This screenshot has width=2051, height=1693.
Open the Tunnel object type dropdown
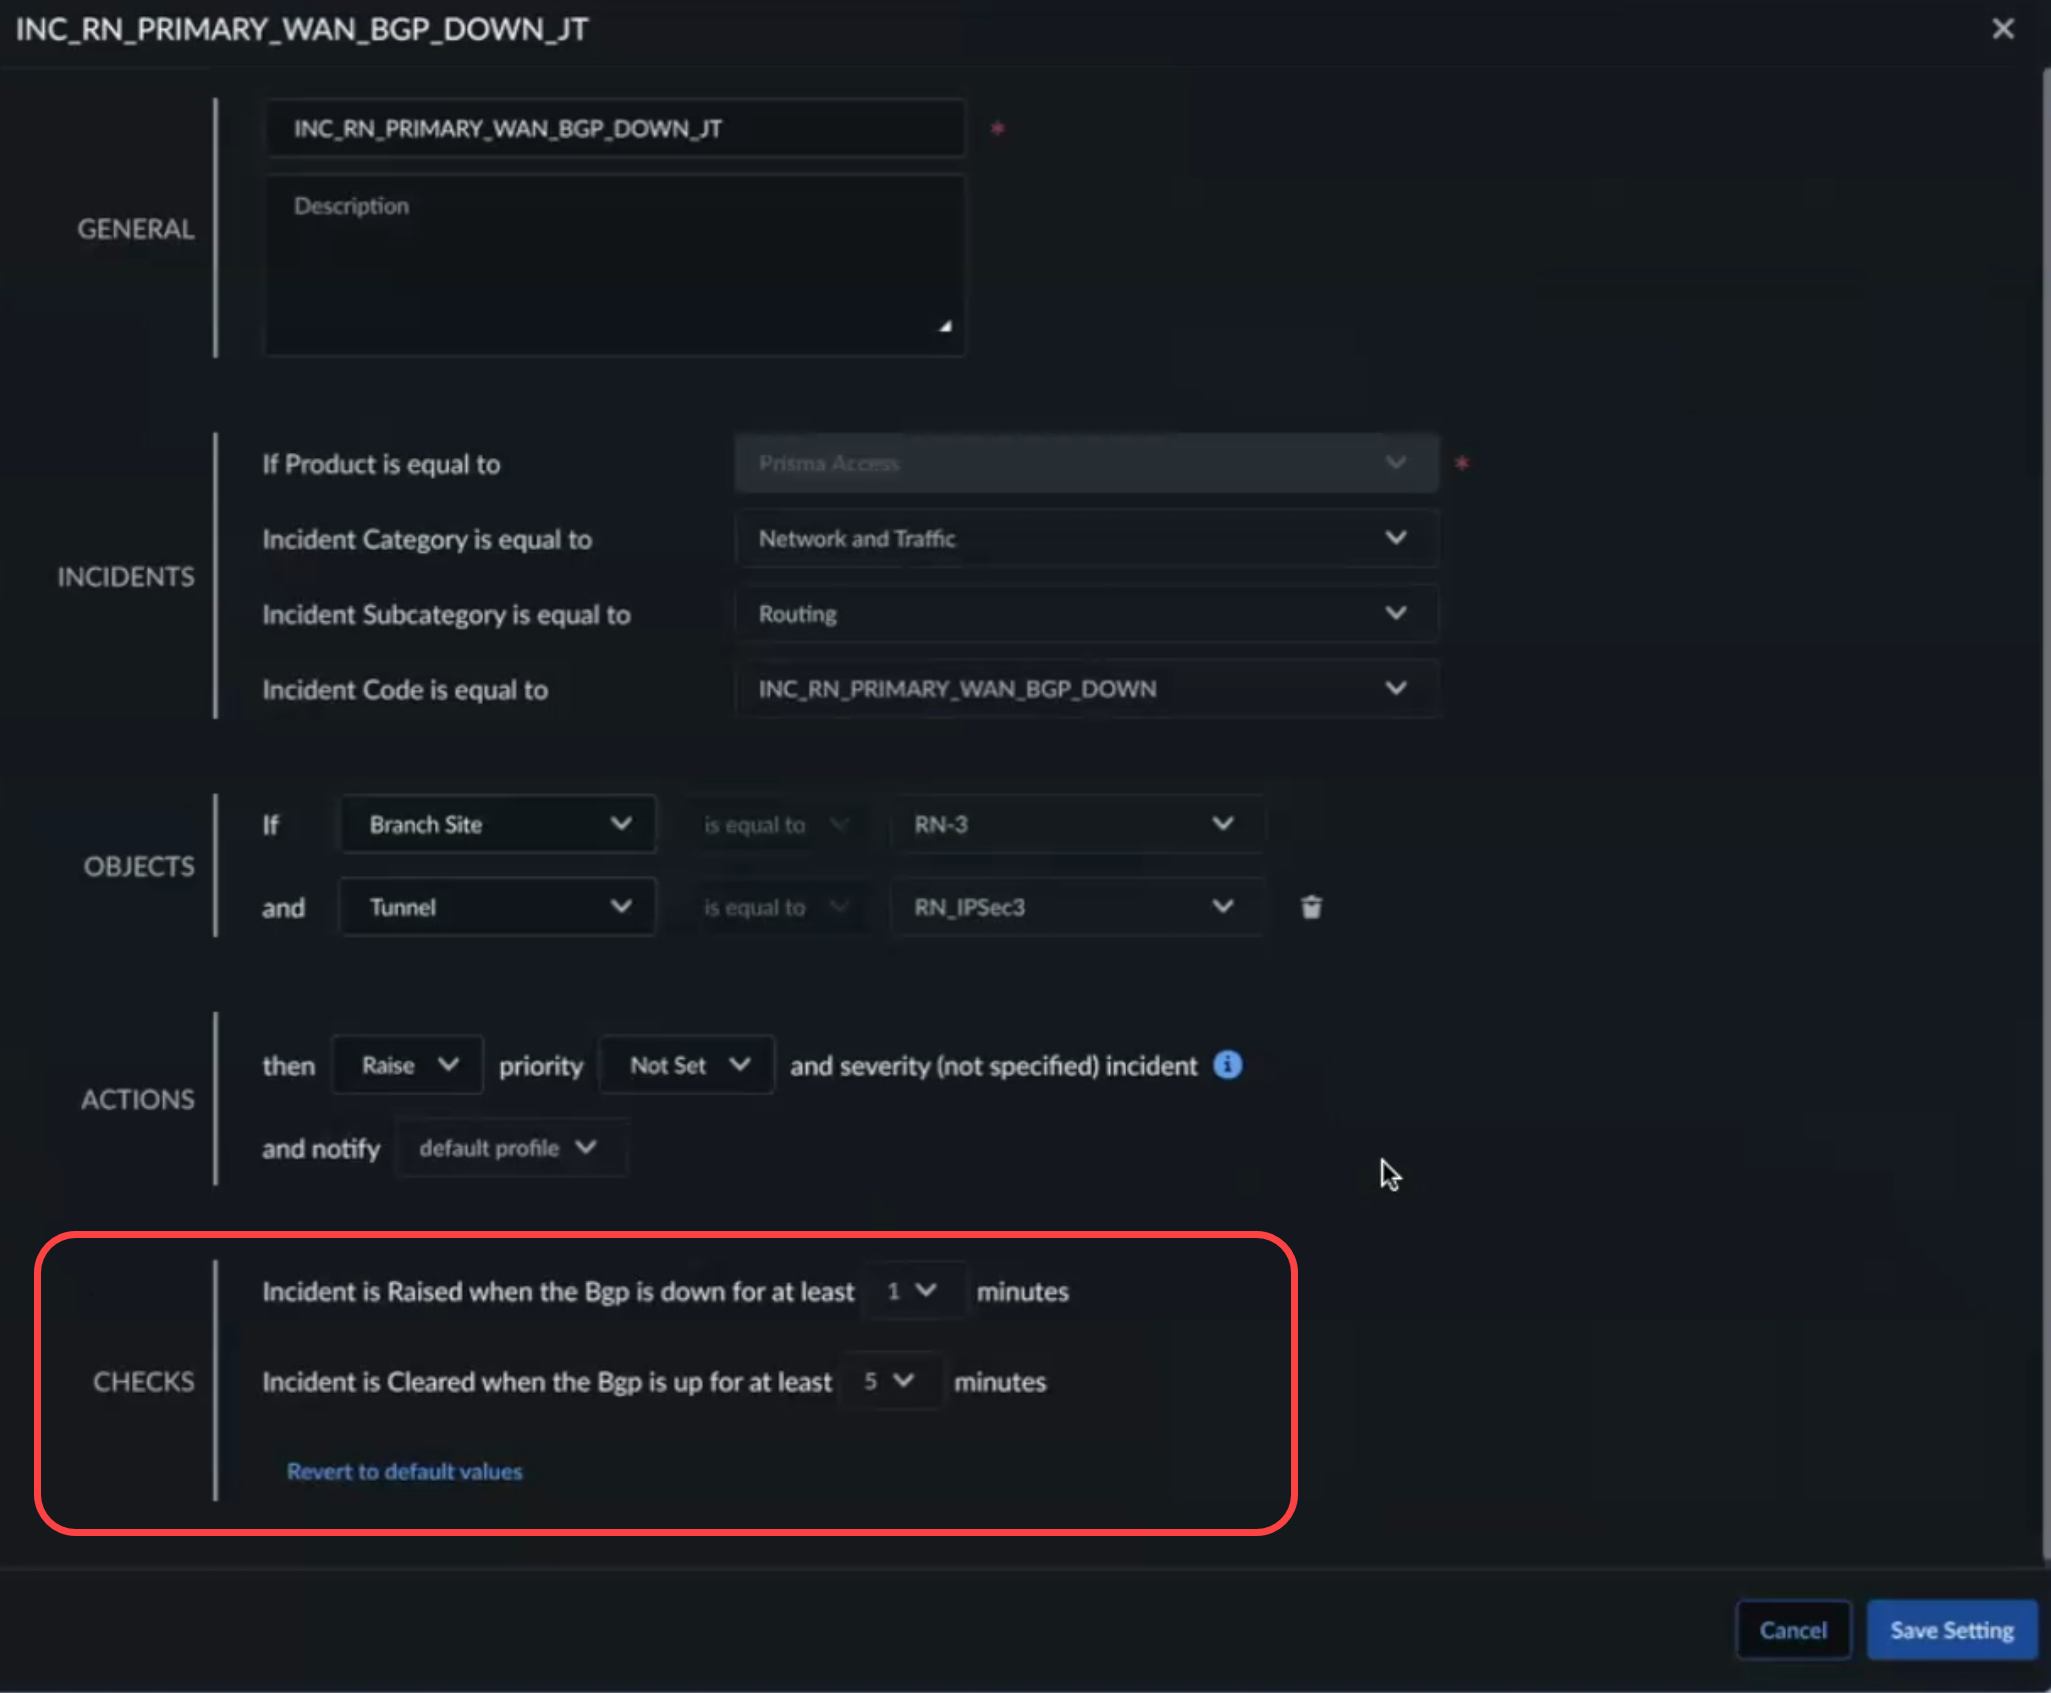click(498, 908)
